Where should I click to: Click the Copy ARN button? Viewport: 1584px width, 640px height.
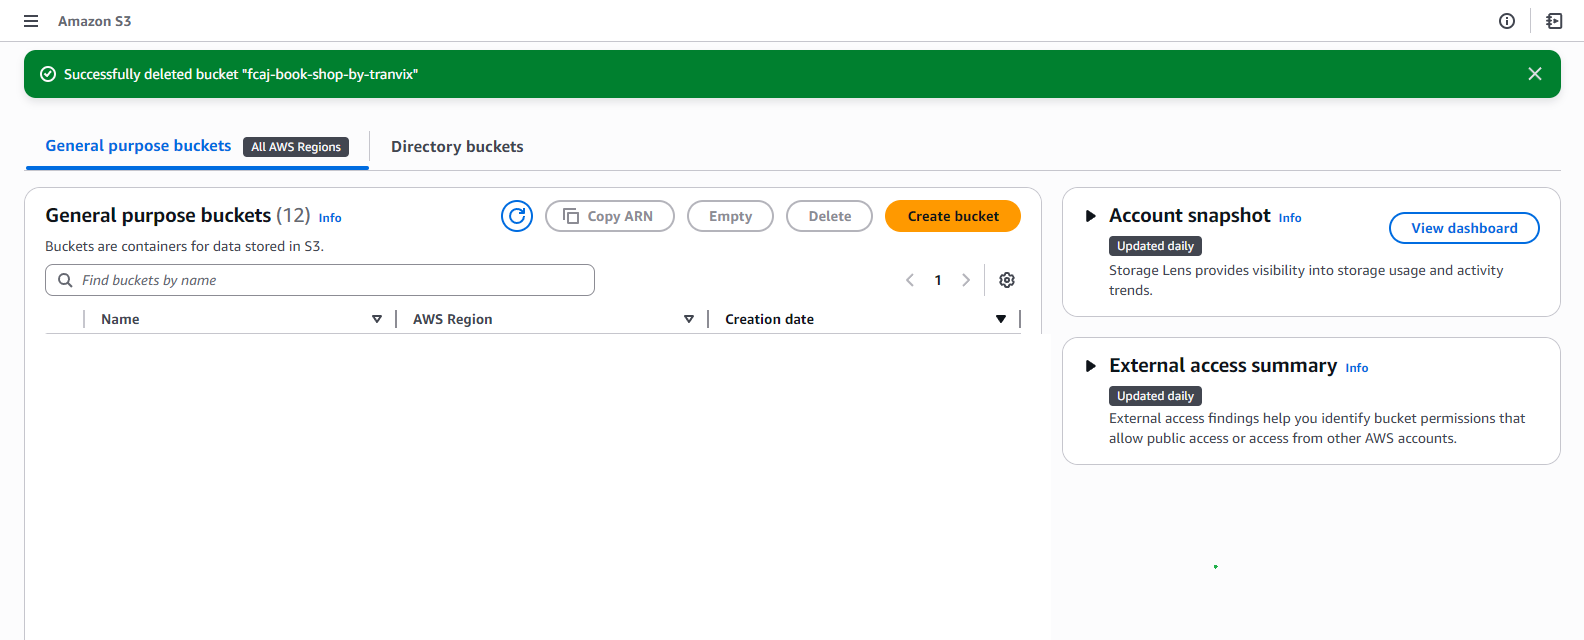pyautogui.click(x=610, y=216)
